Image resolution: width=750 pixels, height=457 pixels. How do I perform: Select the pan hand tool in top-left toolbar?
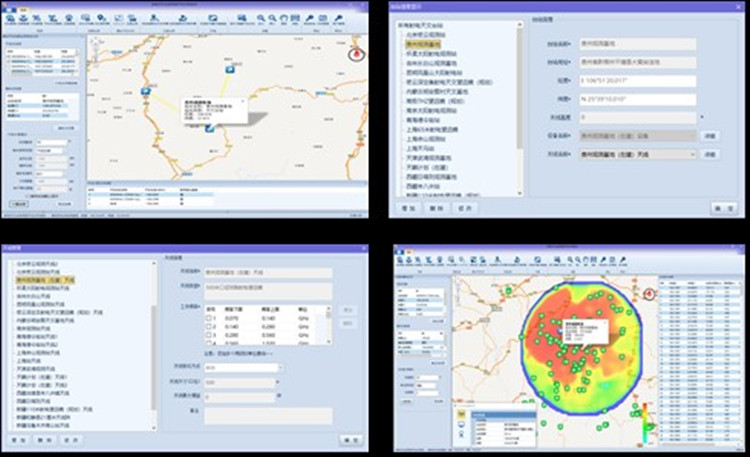284,18
